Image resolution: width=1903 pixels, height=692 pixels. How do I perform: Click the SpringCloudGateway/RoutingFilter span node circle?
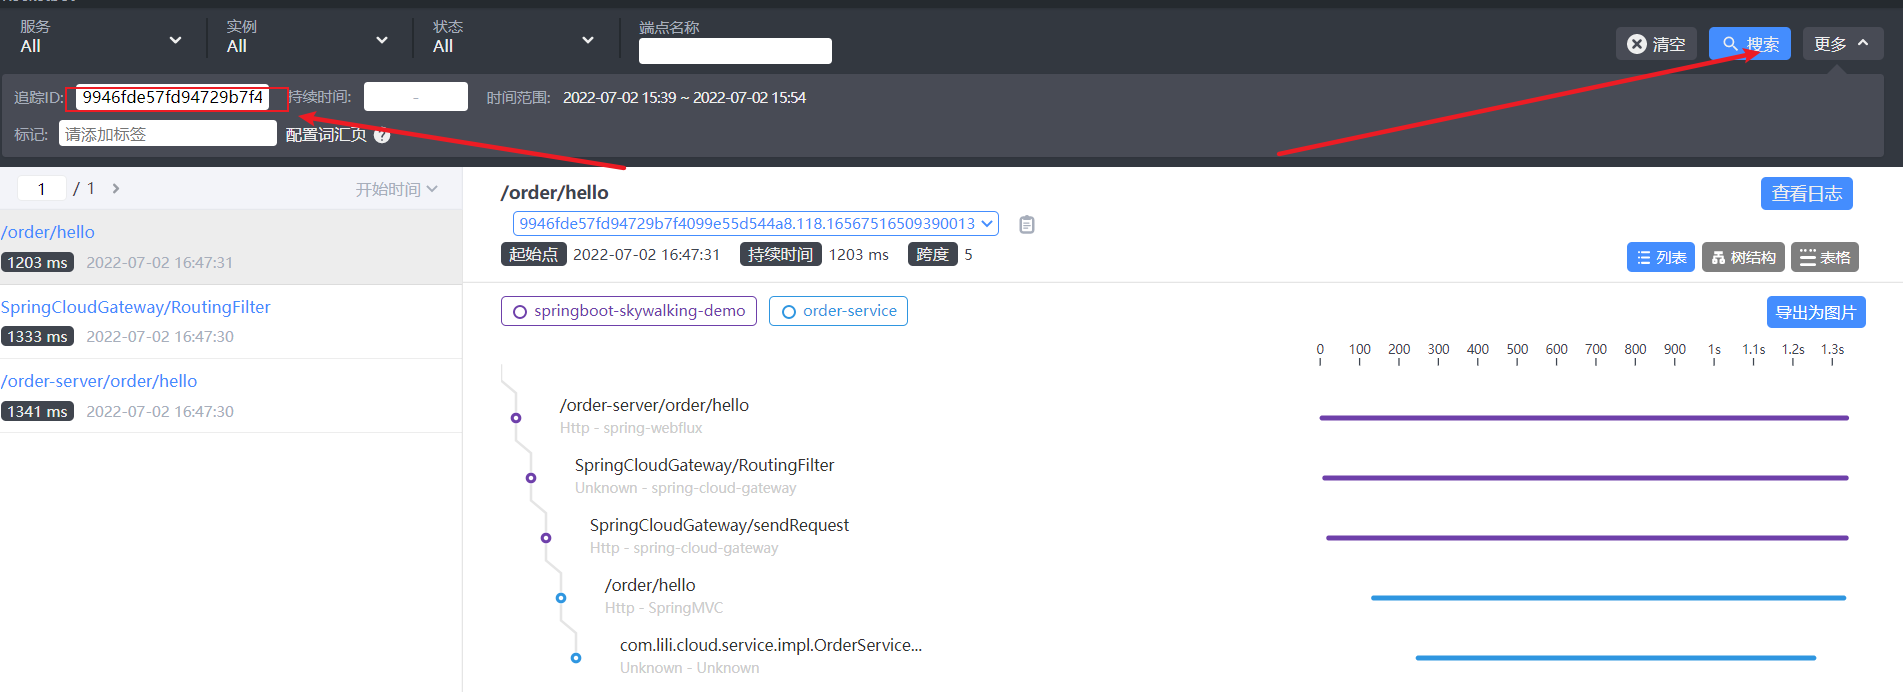click(x=531, y=478)
